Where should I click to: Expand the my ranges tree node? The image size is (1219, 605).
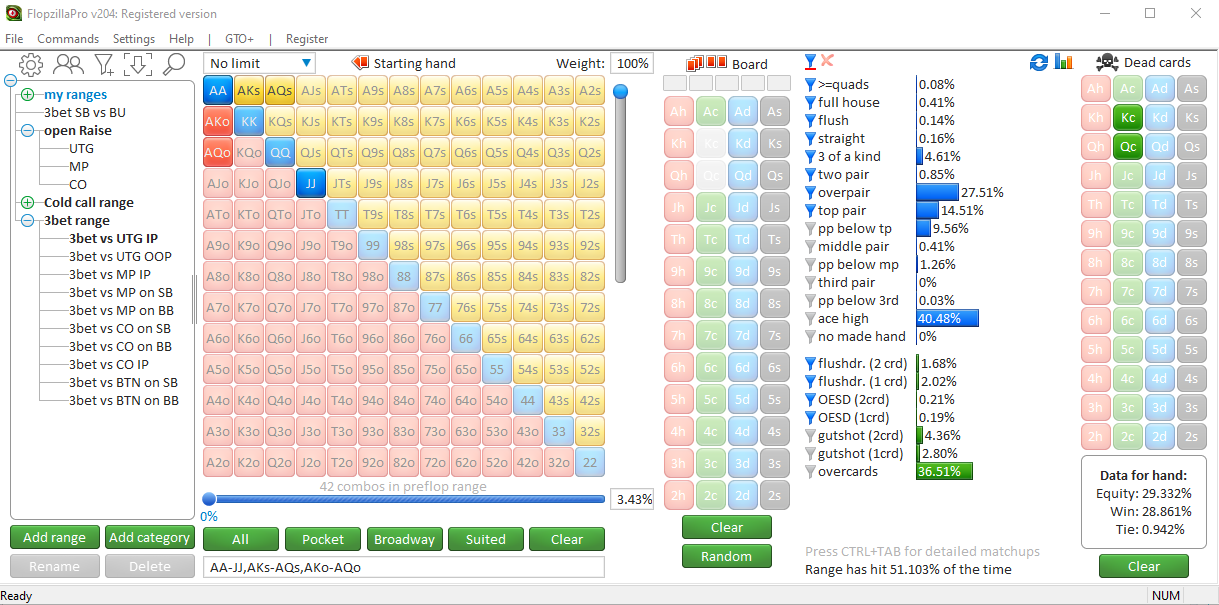click(27, 95)
